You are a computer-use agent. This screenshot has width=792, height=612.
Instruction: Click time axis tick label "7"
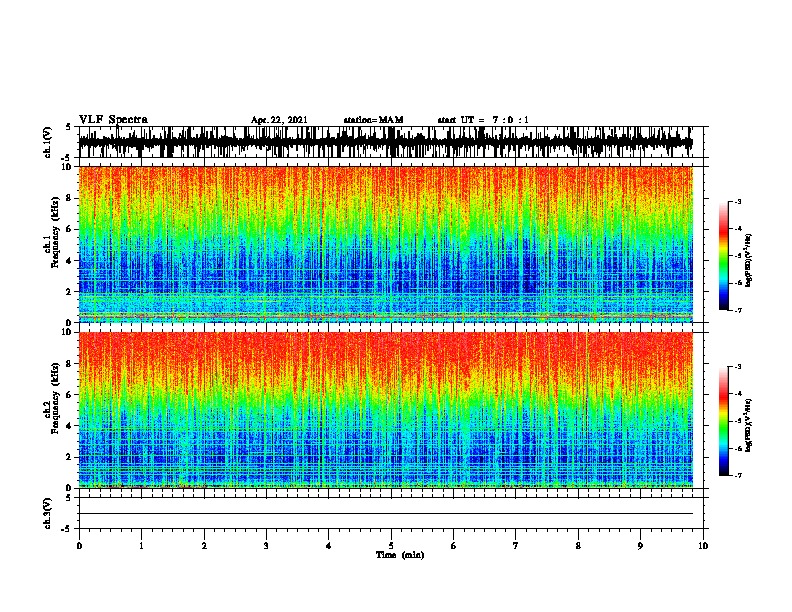516,546
